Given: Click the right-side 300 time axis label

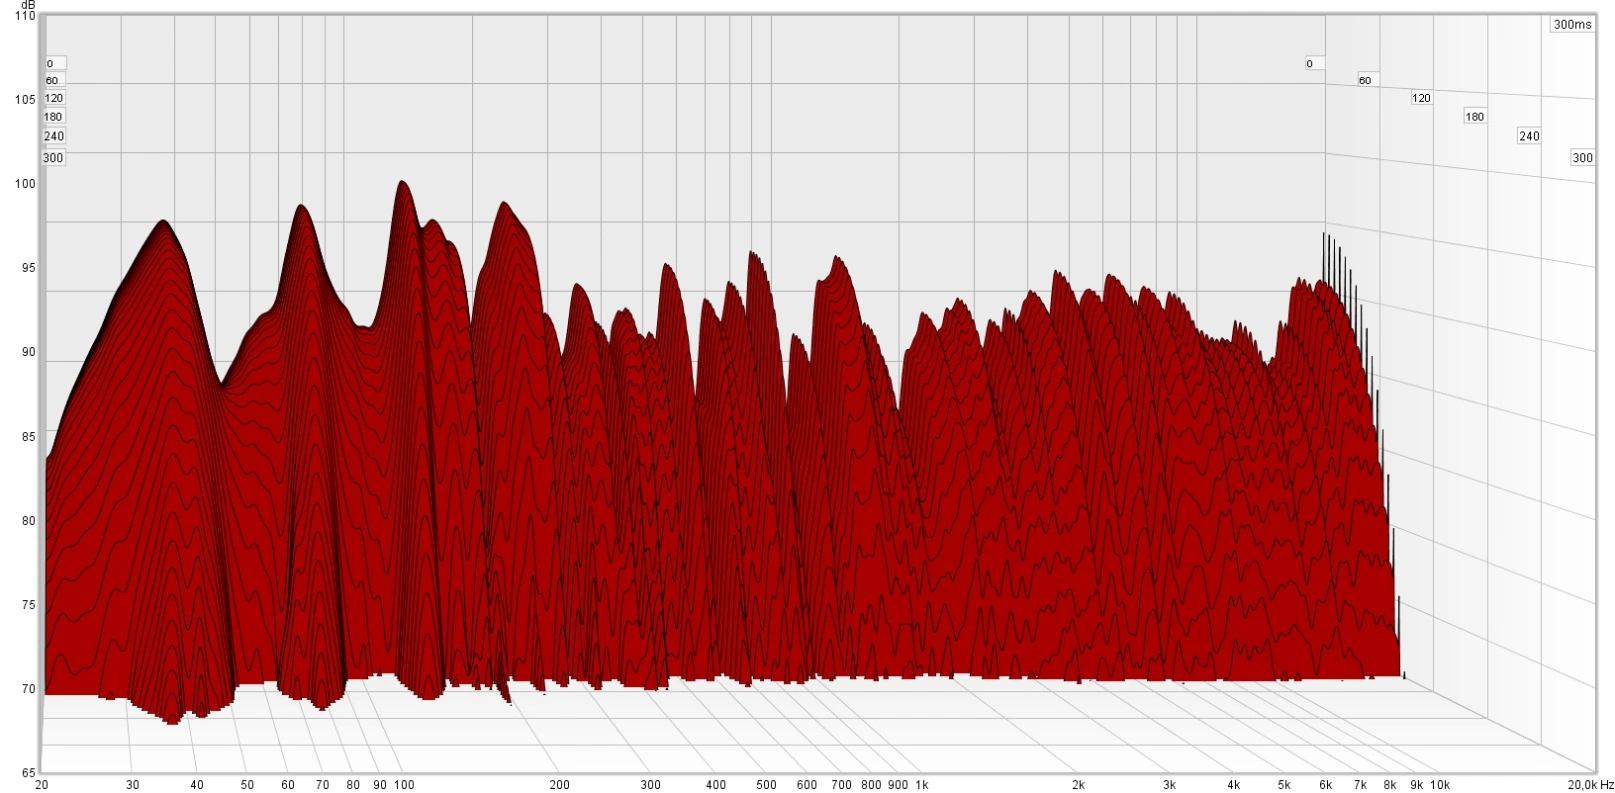Looking at the screenshot, I should 1582,158.
